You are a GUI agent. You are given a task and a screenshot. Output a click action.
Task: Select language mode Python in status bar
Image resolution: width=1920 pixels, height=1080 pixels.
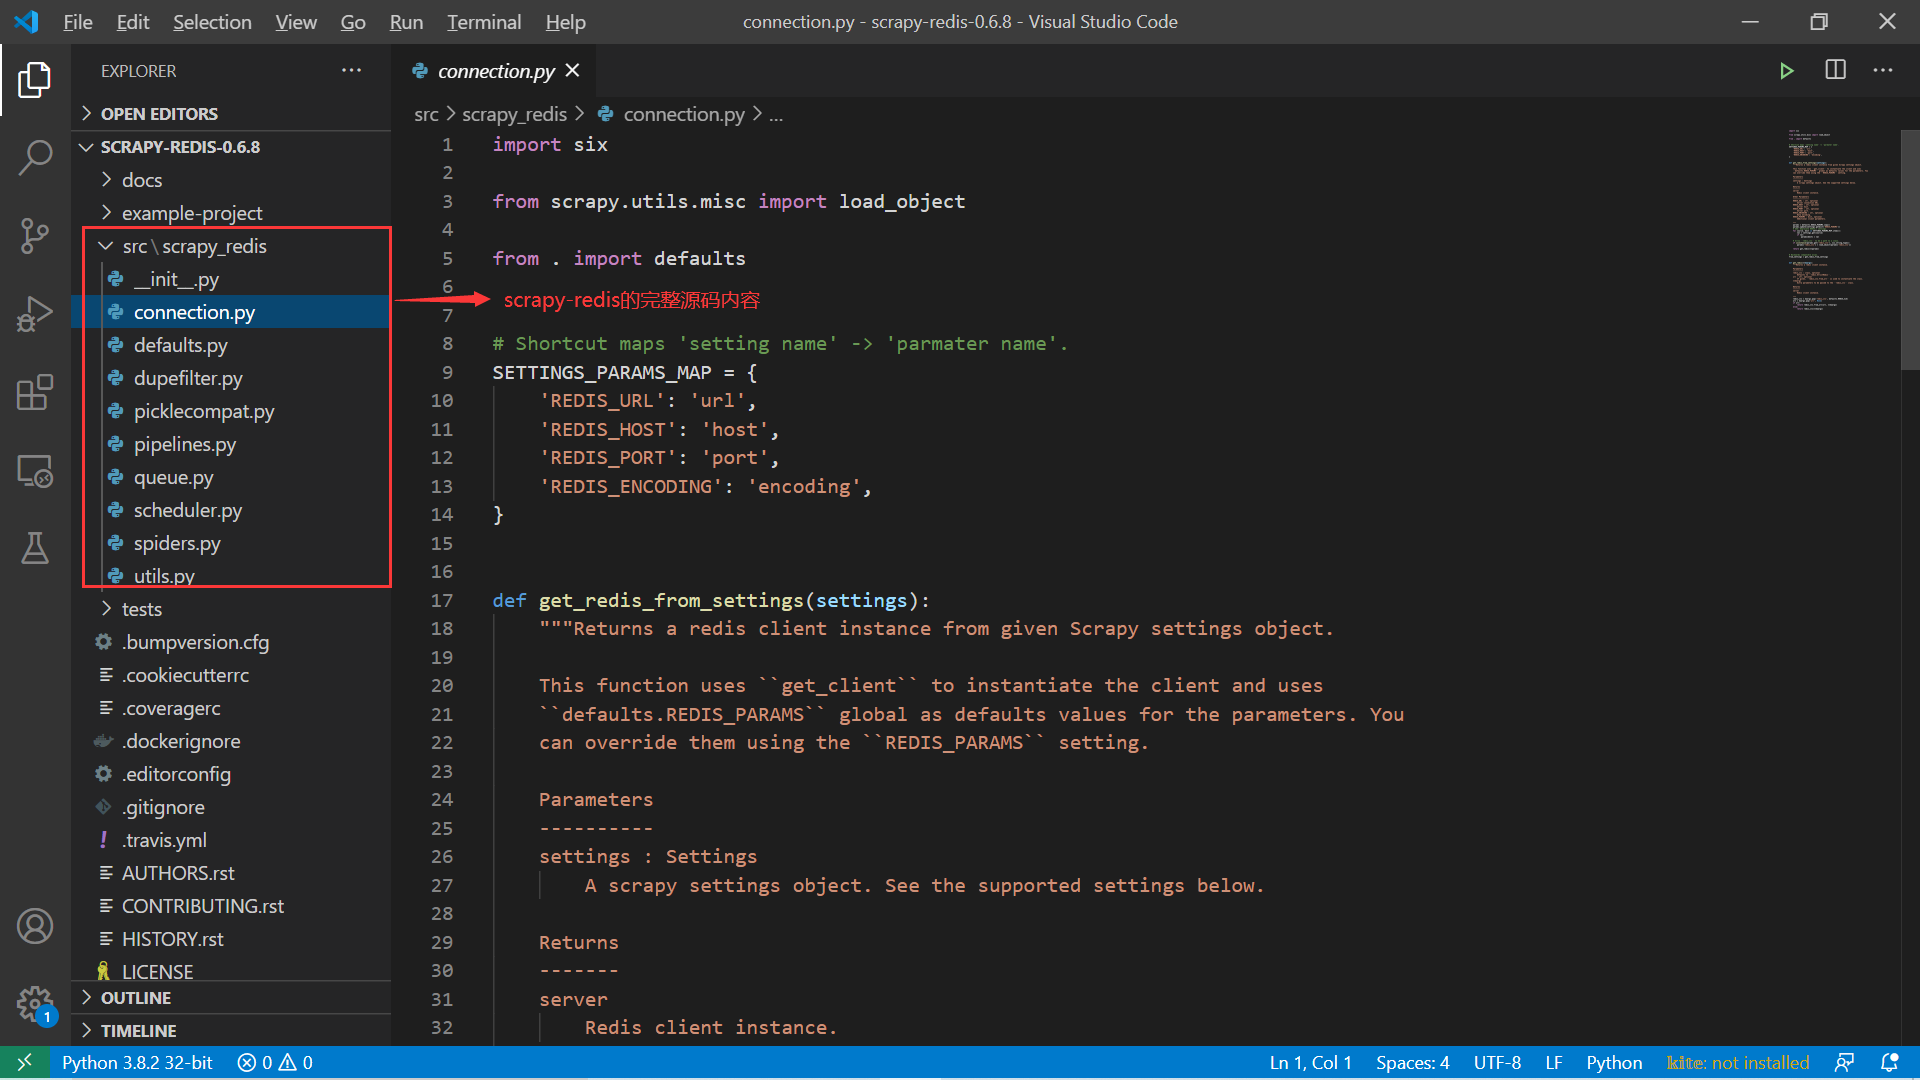(x=1614, y=1062)
